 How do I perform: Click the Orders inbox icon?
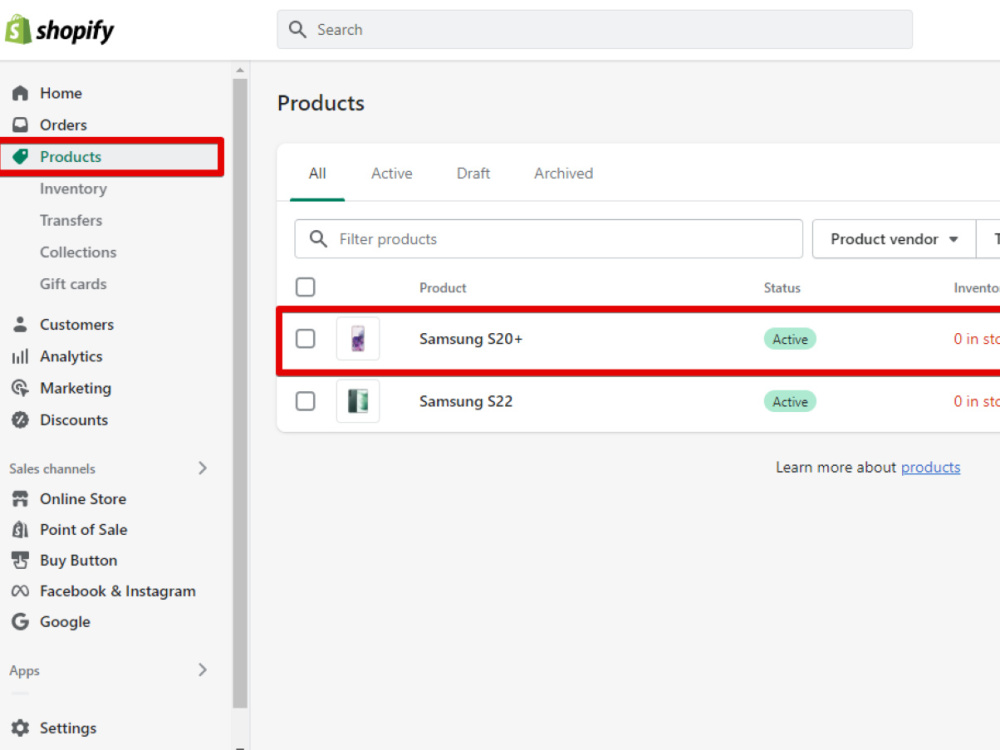coord(20,124)
